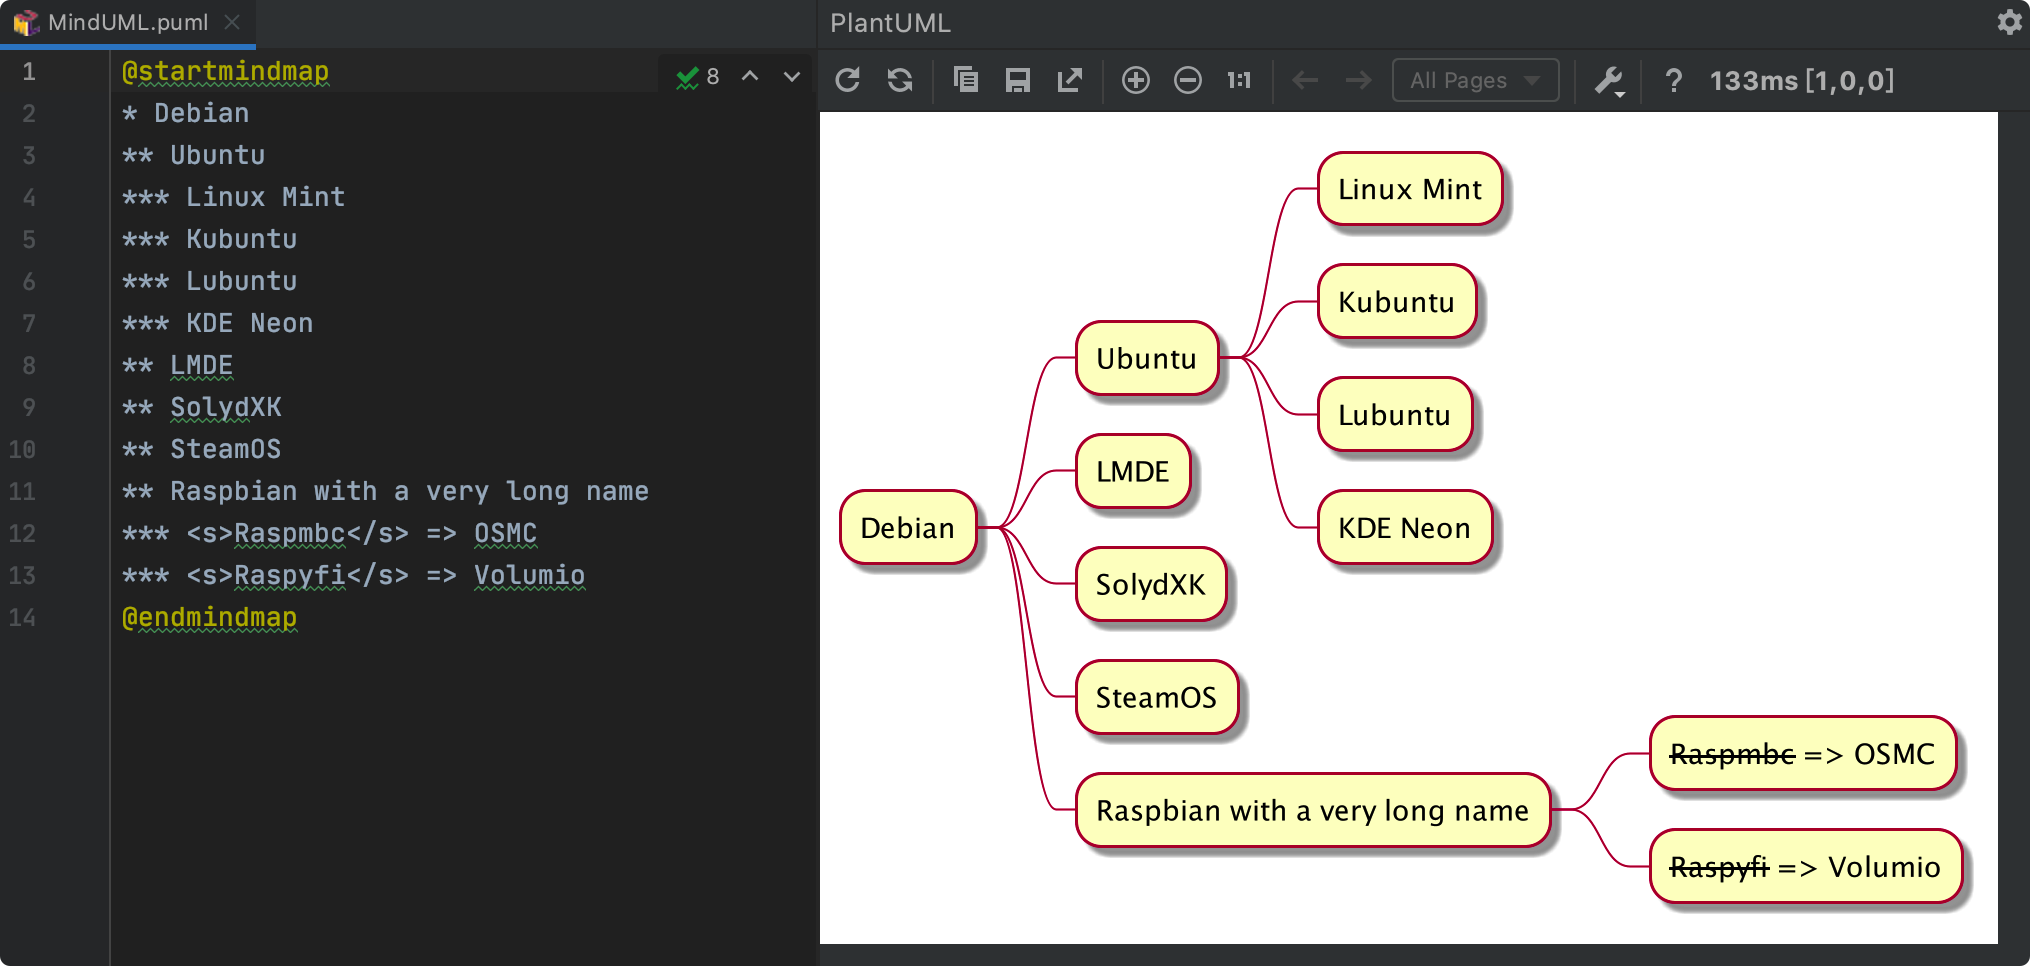Zoom in on the diagram

pos(1136,80)
